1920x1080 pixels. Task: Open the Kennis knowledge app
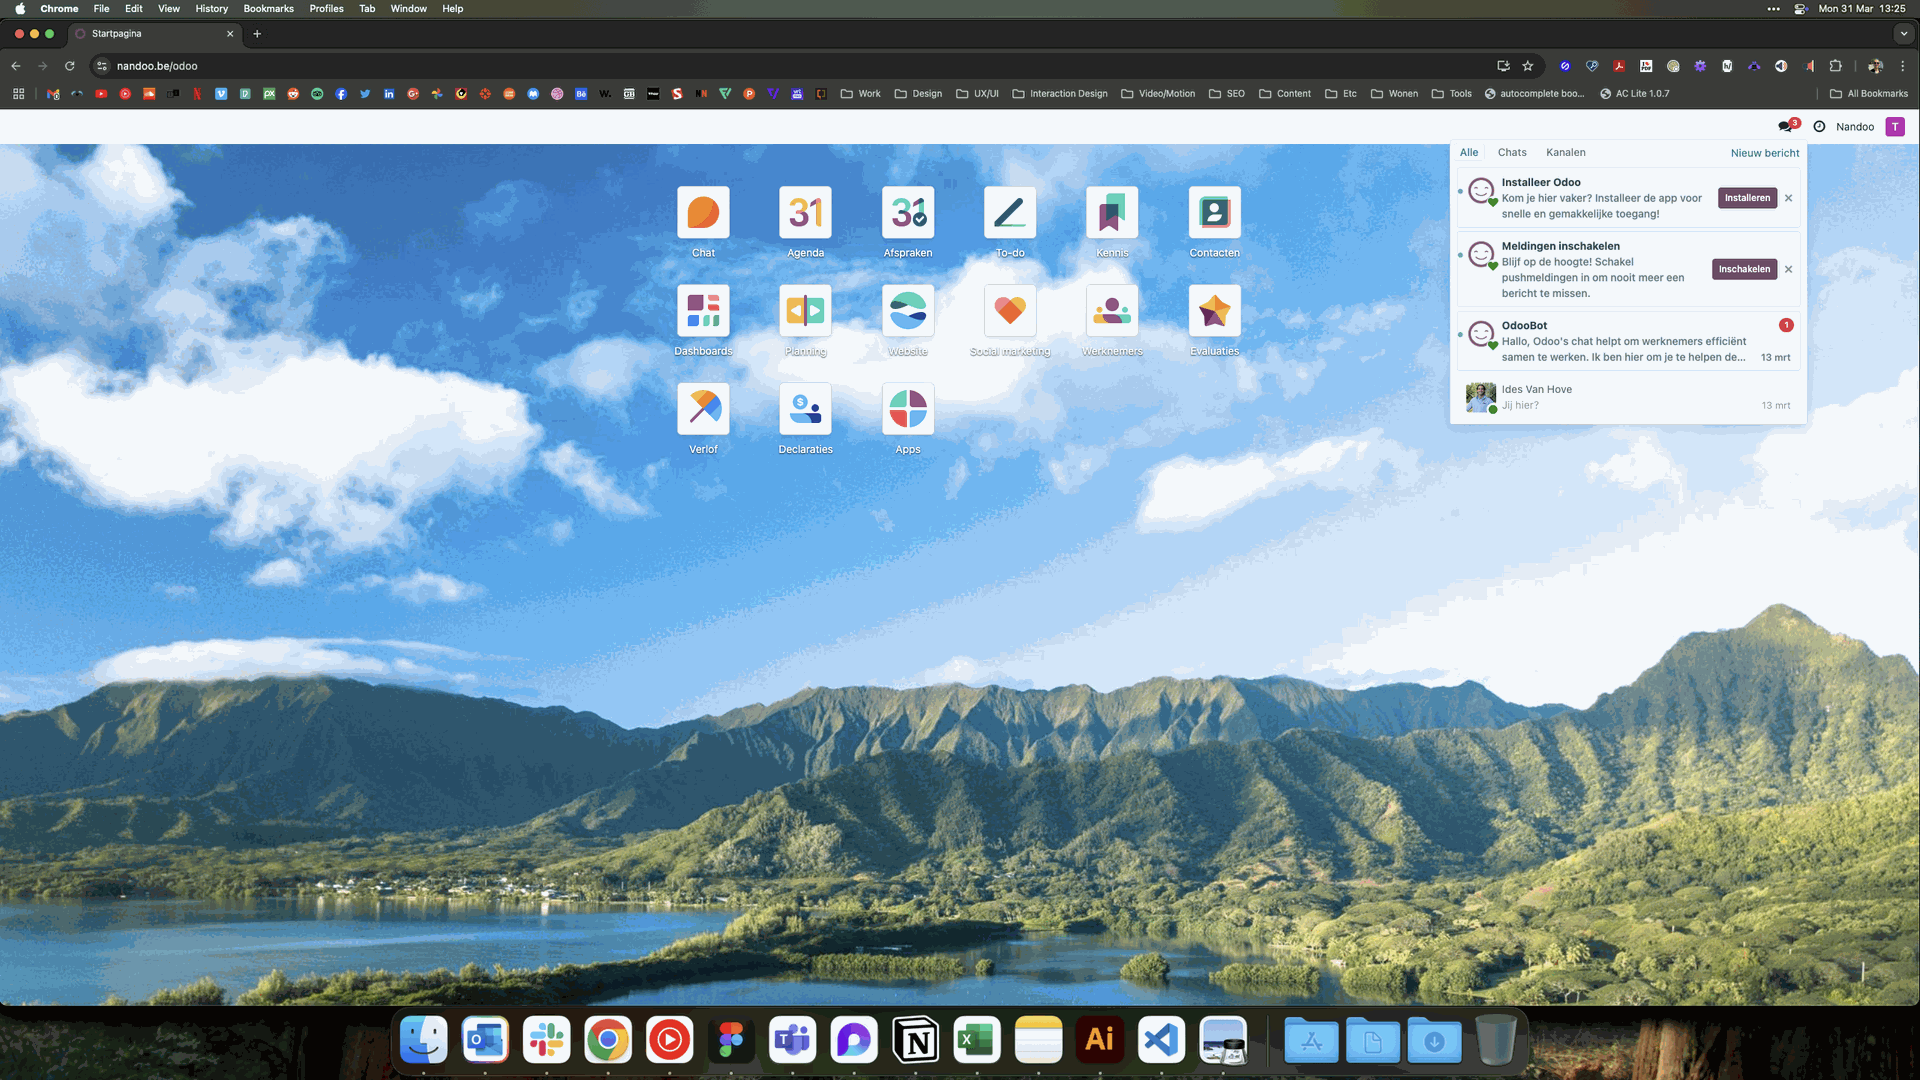tap(1111, 212)
